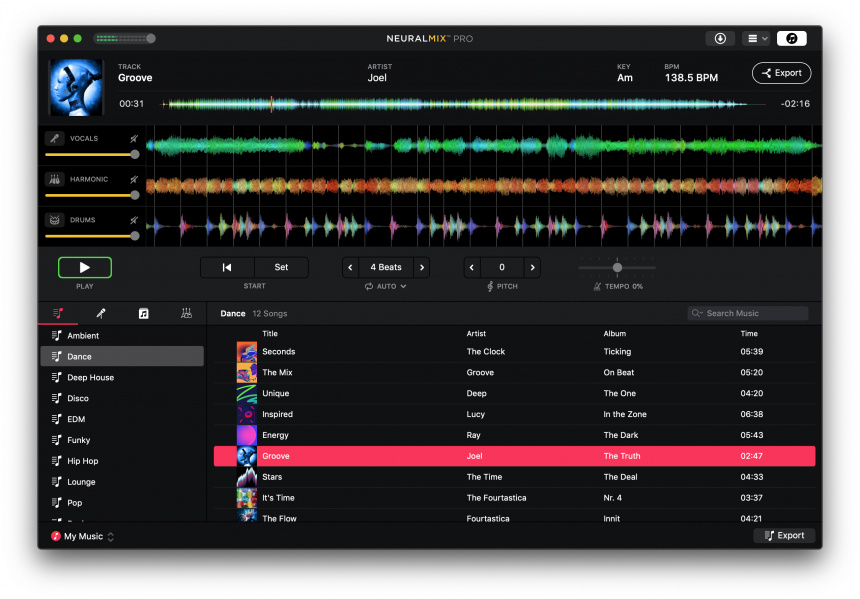Select the Deep House playlist
The width and height of the screenshot is (860, 599).
[x=122, y=377]
